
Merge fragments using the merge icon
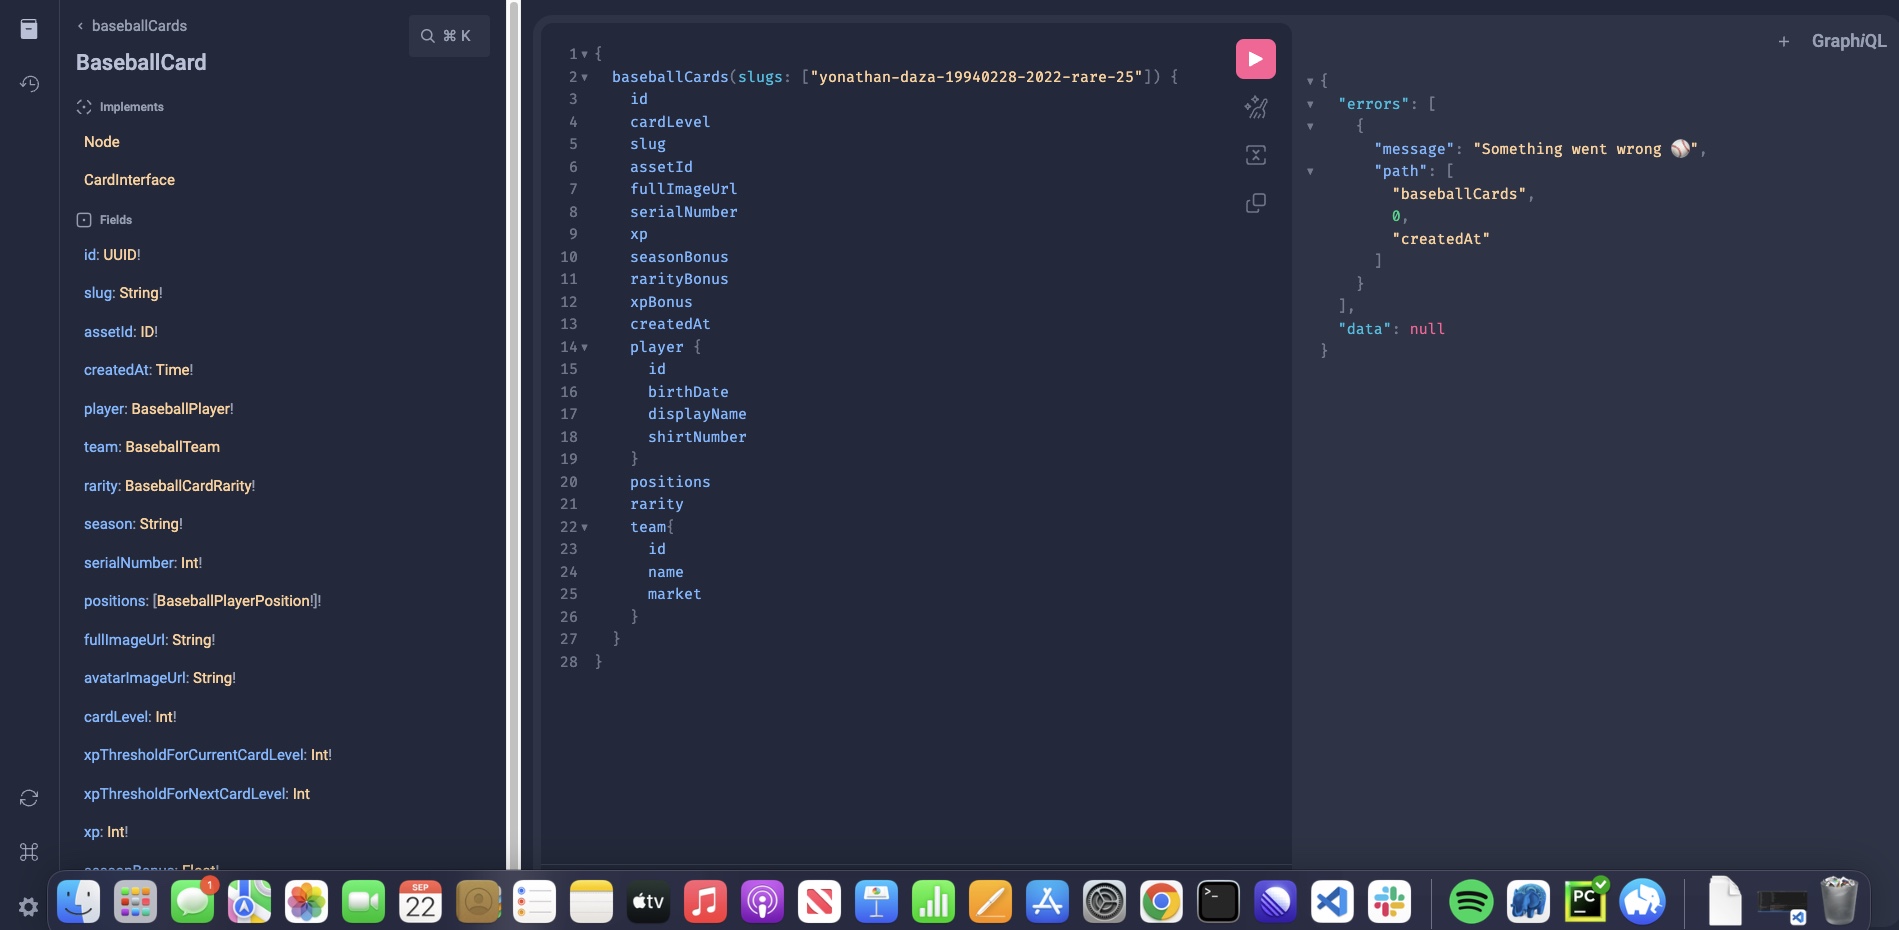(1256, 155)
